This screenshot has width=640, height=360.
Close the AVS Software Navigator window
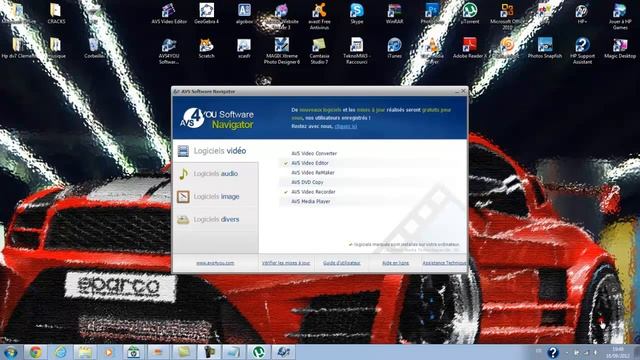click(x=463, y=91)
